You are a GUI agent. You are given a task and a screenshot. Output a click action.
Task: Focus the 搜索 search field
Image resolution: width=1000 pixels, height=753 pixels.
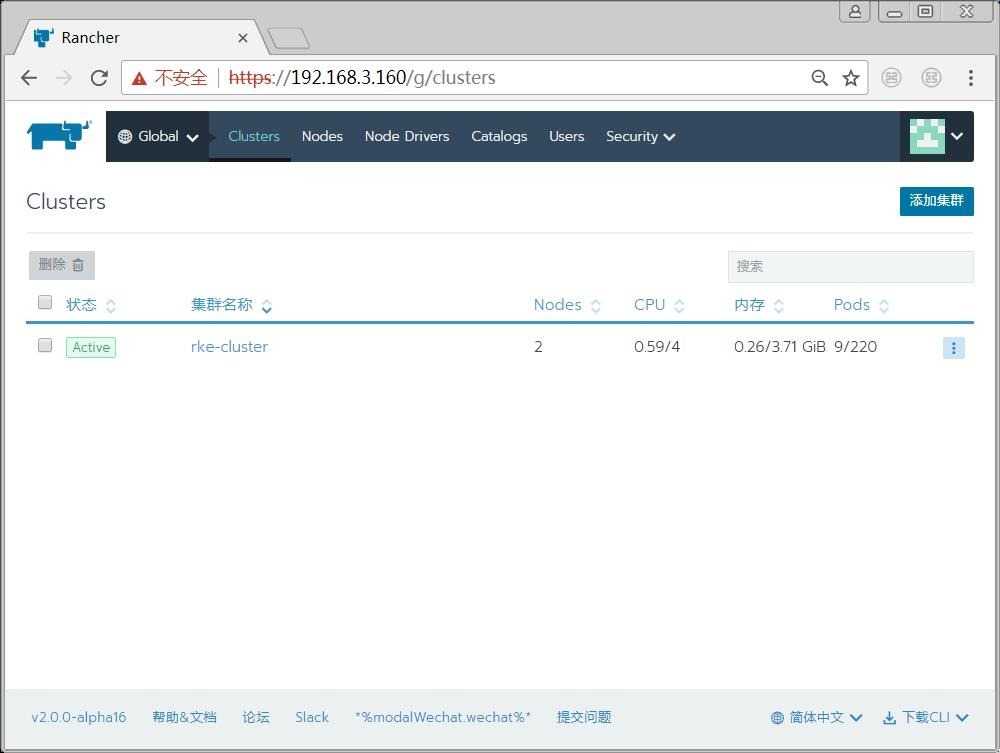coord(851,267)
